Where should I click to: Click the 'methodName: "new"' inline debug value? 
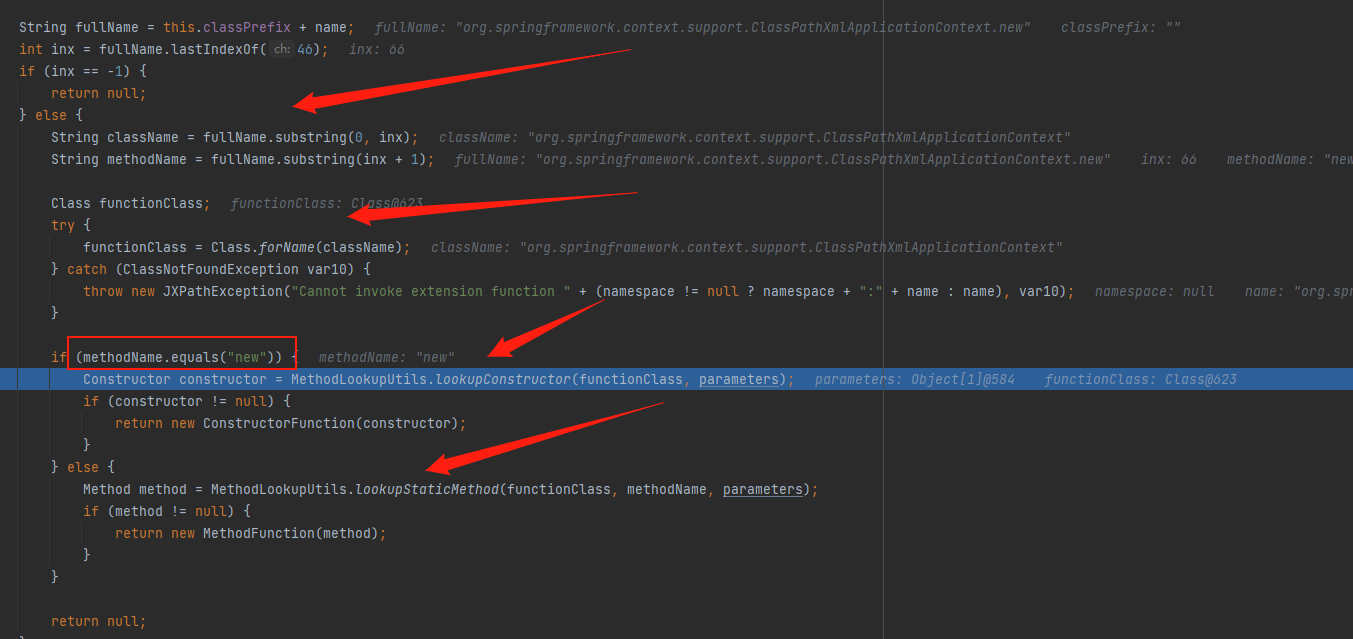click(386, 357)
